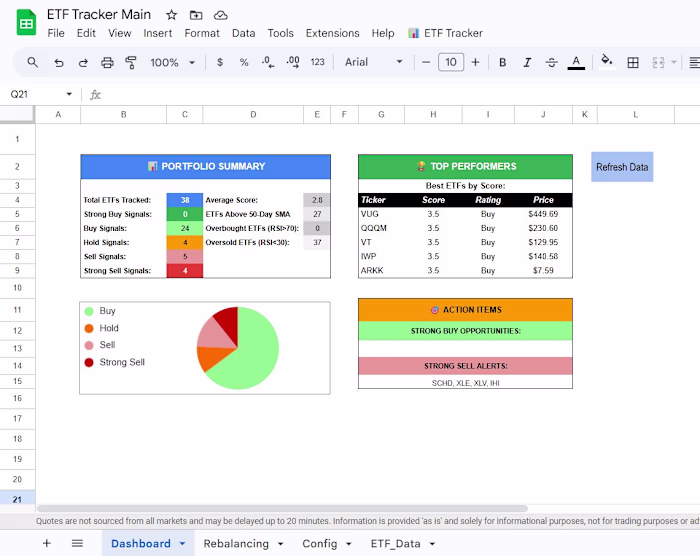
Task: Open more number formats 123
Action: [317, 62]
